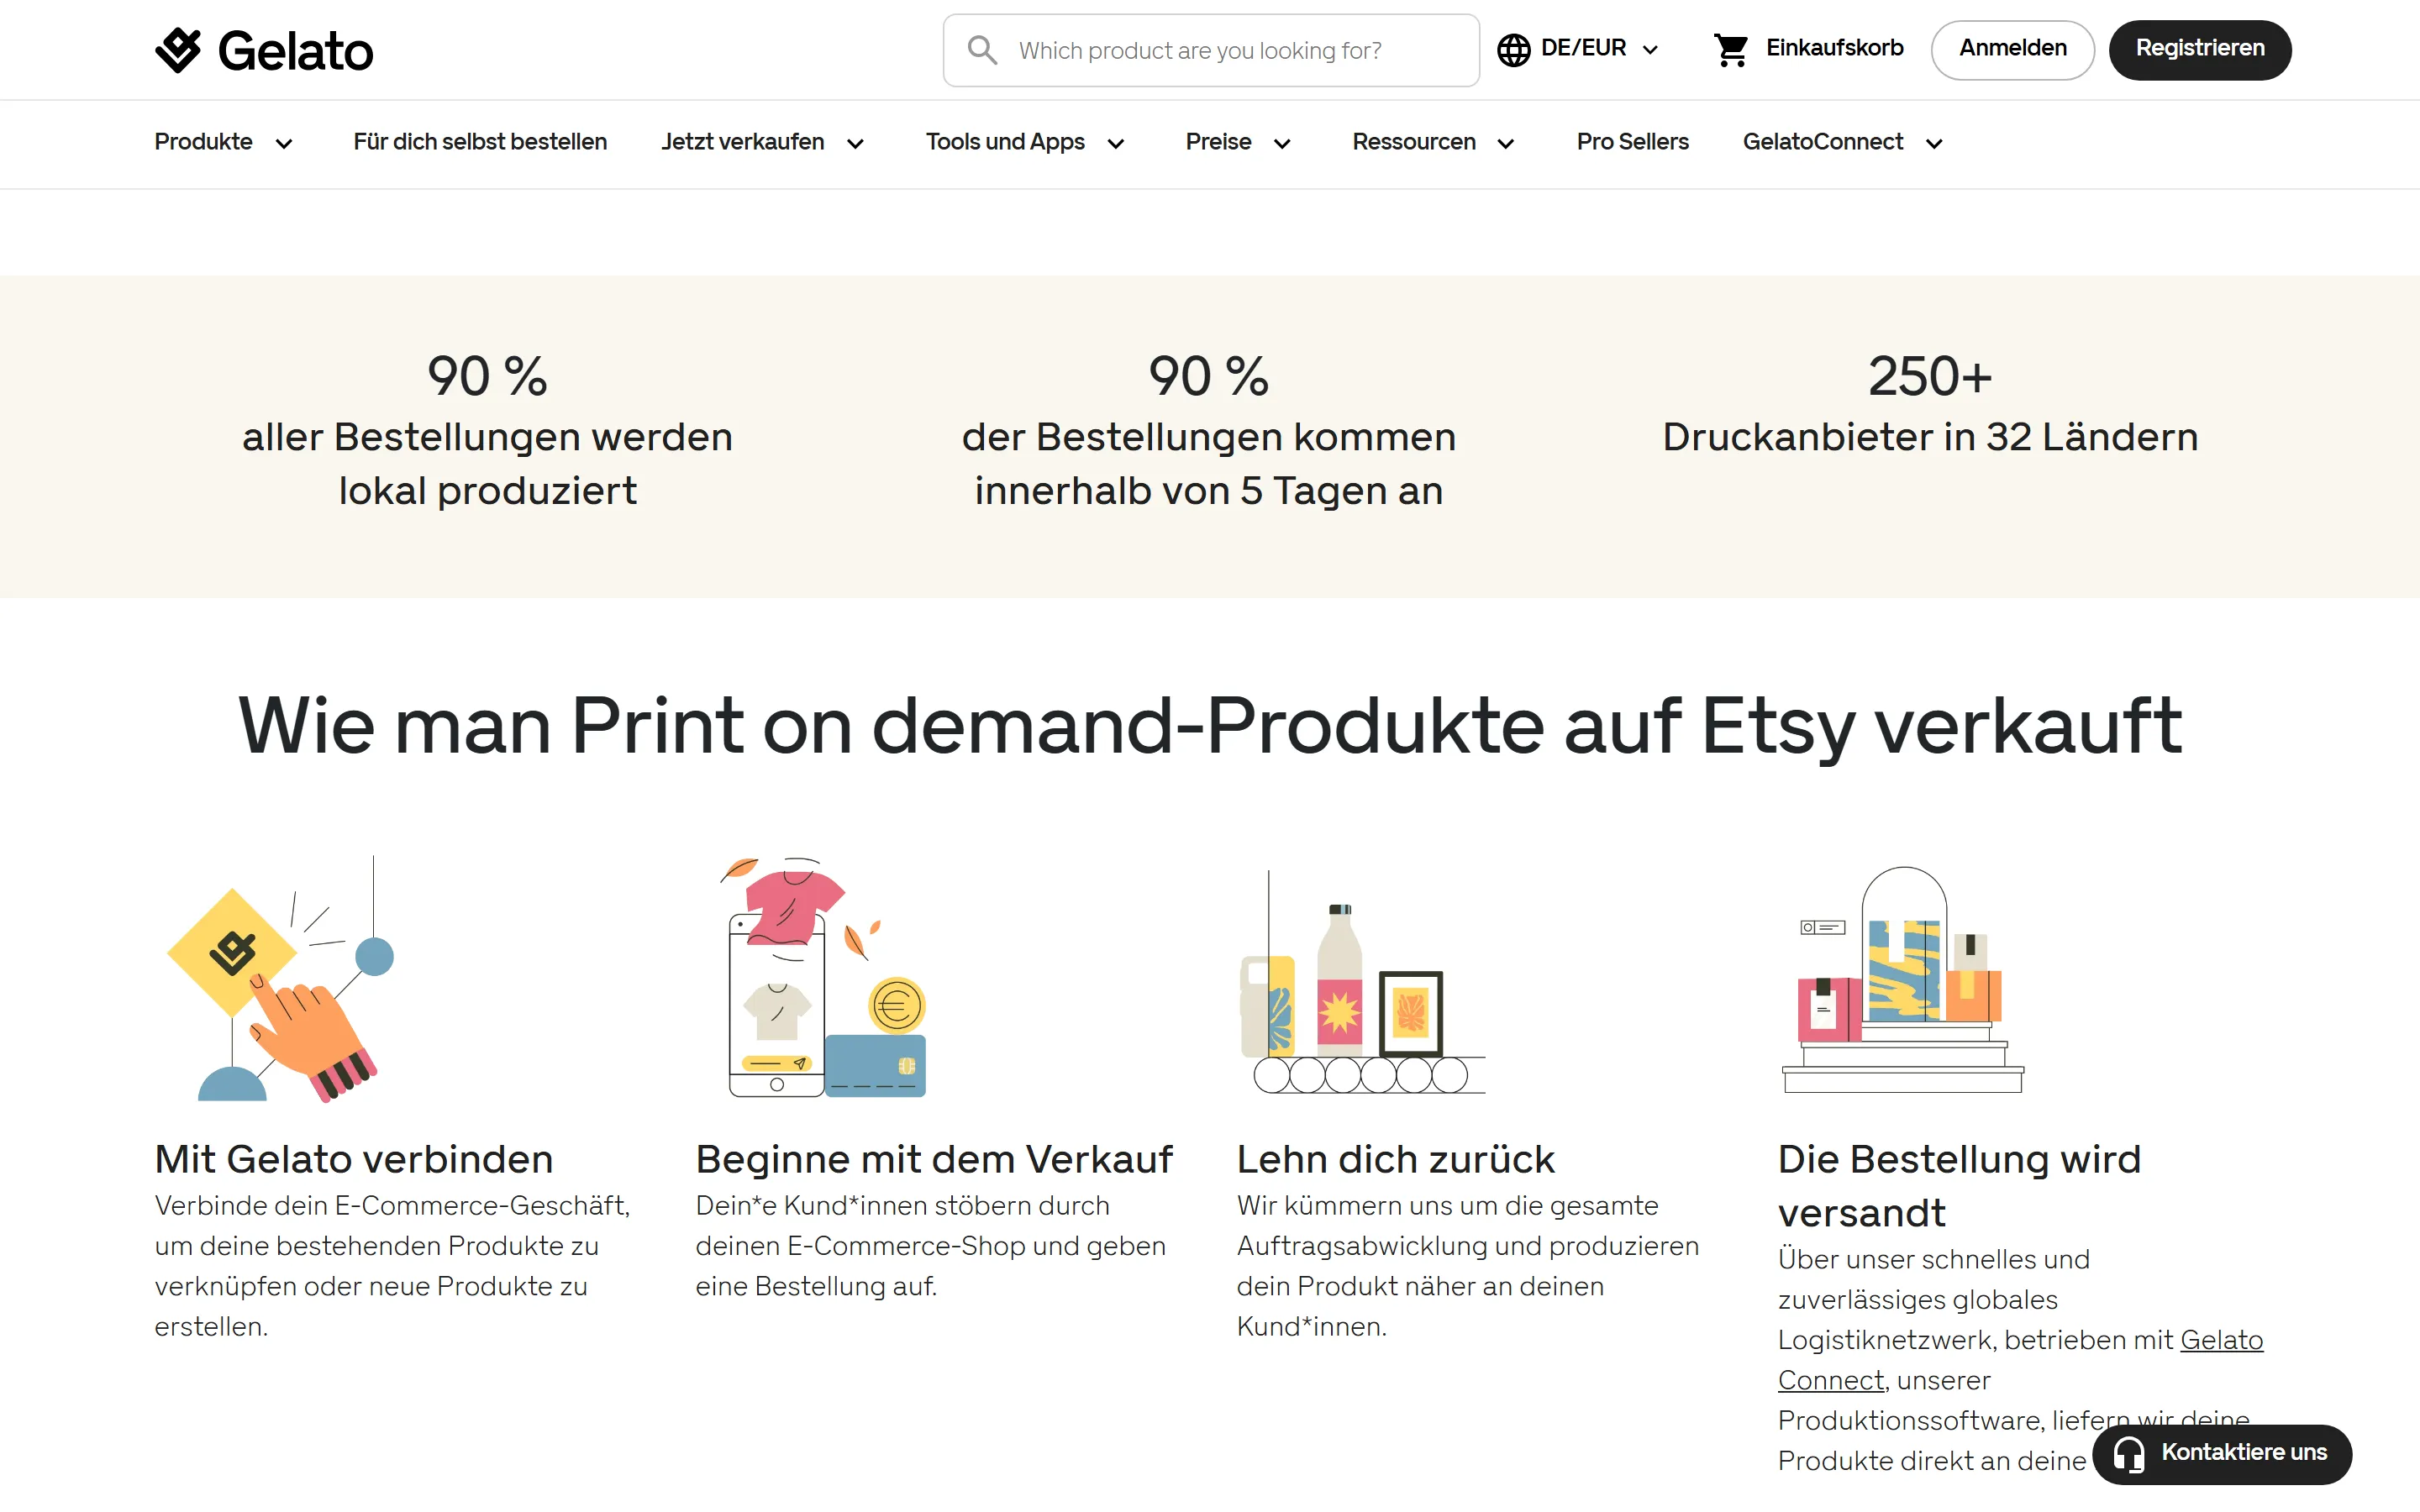Focus the product search field
Image resolution: width=2420 pixels, height=1512 pixels.
coord(1211,50)
